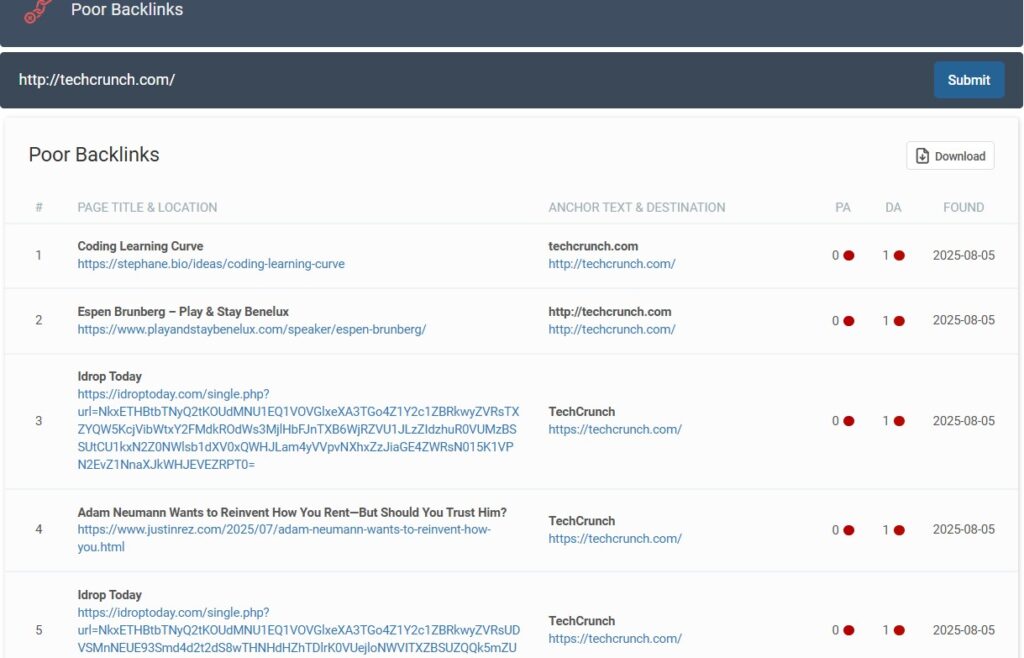
Task: Click the found date 2025-08-05 in row 2
Action: [963, 321]
